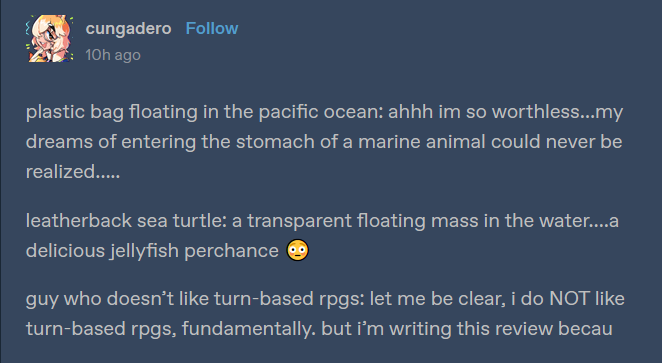Open the cungadero username link

(x=128, y=29)
